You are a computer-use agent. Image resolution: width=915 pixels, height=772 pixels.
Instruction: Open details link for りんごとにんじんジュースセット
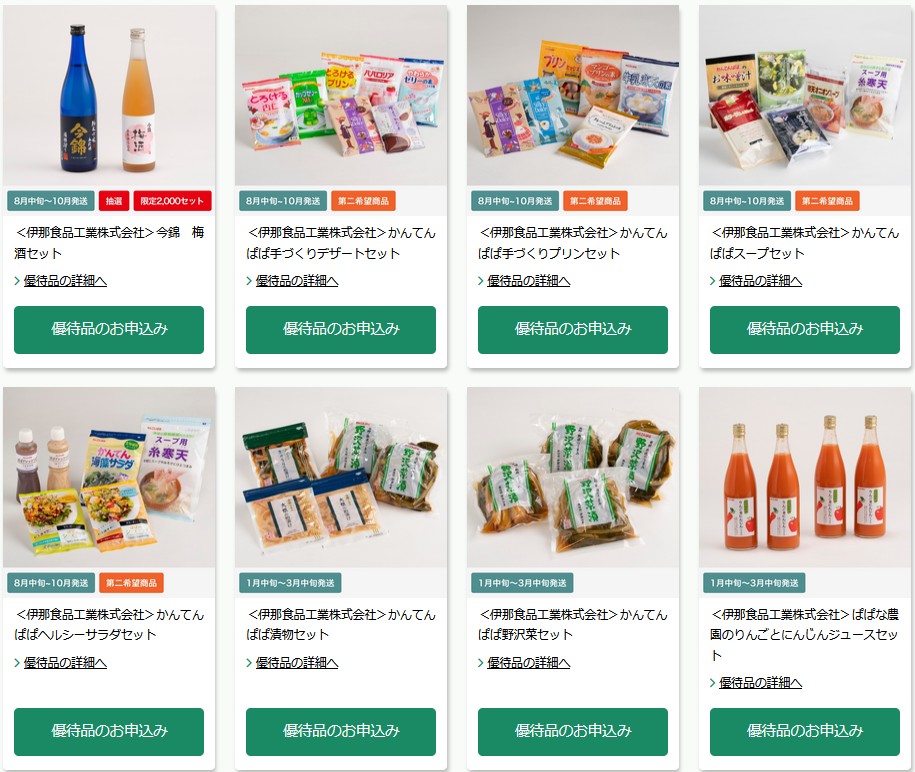point(760,683)
